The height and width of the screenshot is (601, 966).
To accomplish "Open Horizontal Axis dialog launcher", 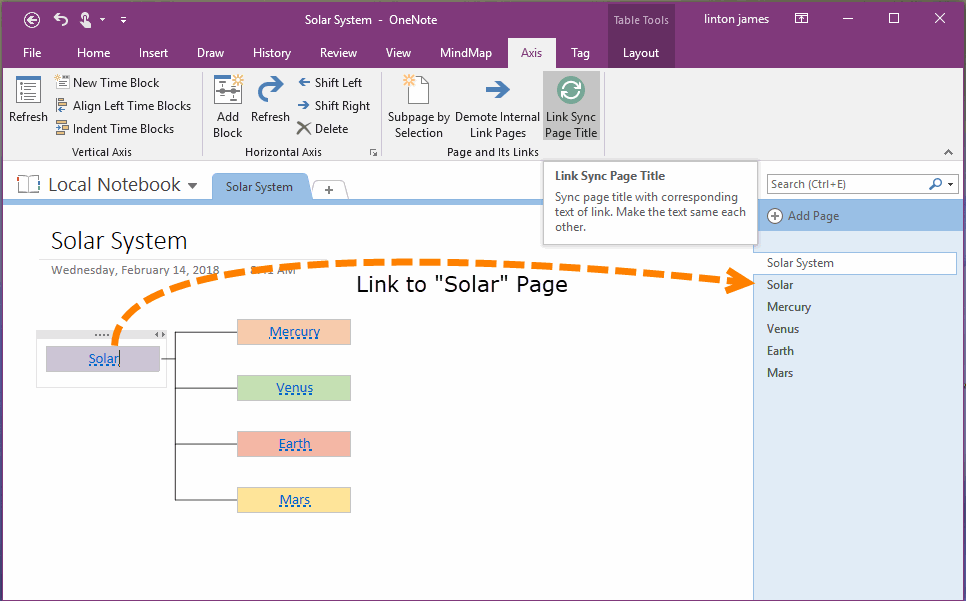I will [373, 152].
